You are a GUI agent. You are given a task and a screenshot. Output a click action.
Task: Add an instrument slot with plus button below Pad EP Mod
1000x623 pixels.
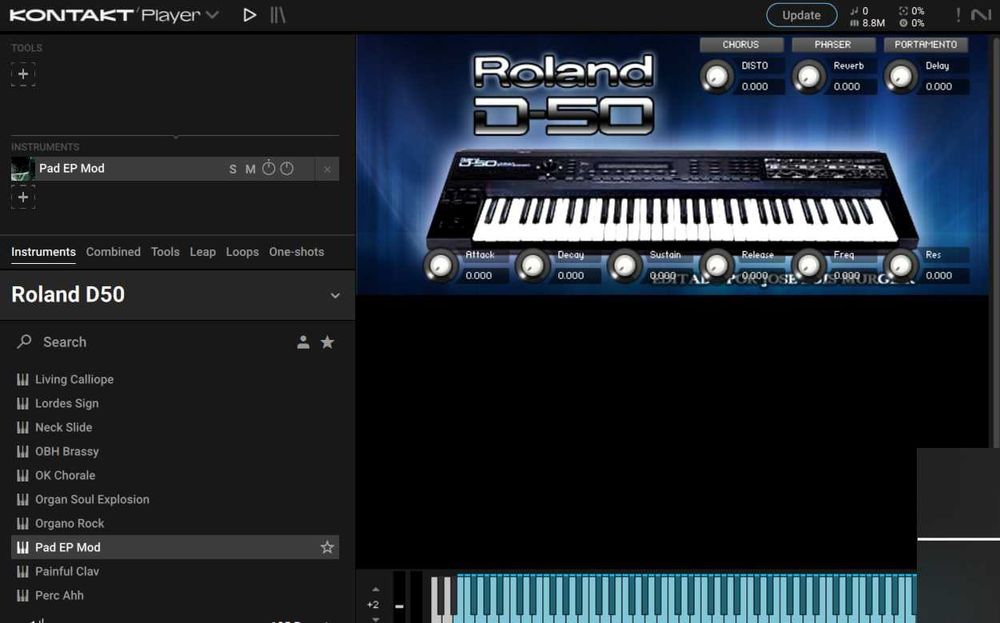(23, 197)
